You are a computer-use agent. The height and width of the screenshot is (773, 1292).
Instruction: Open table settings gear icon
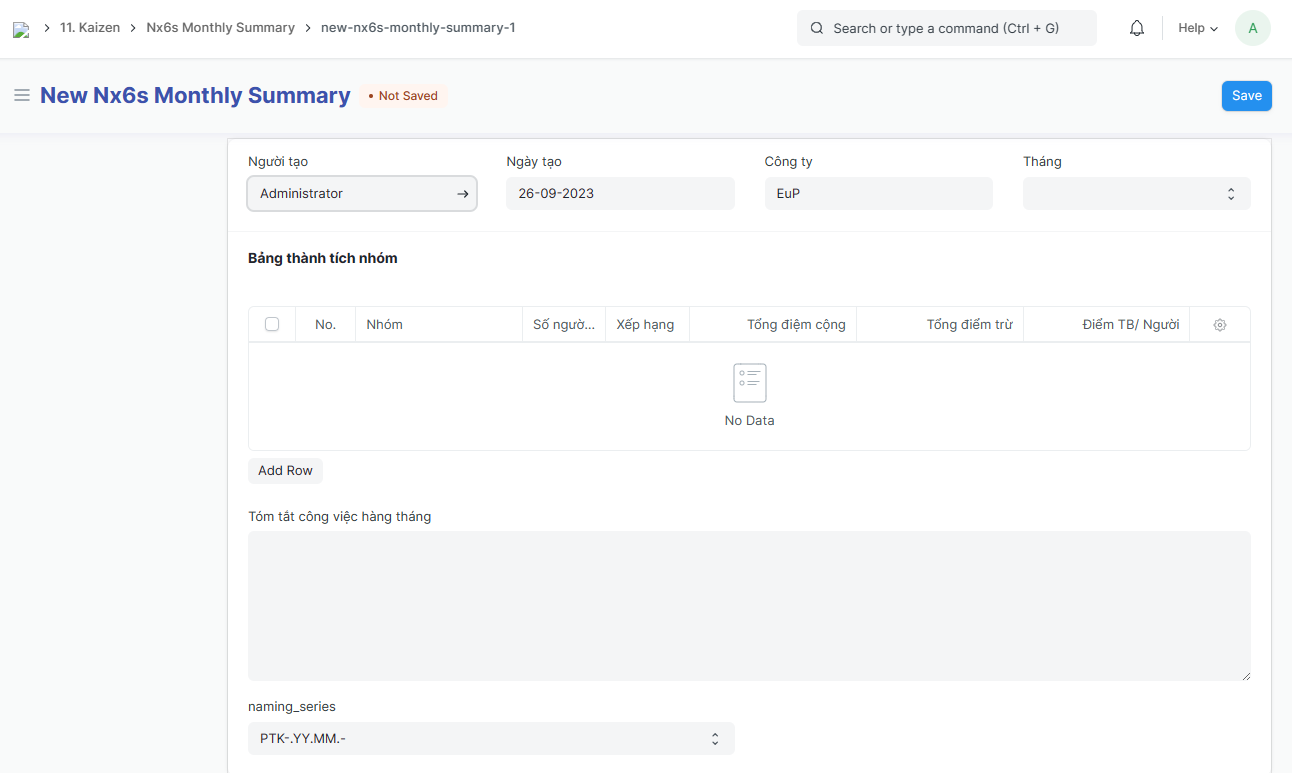pos(1219,325)
